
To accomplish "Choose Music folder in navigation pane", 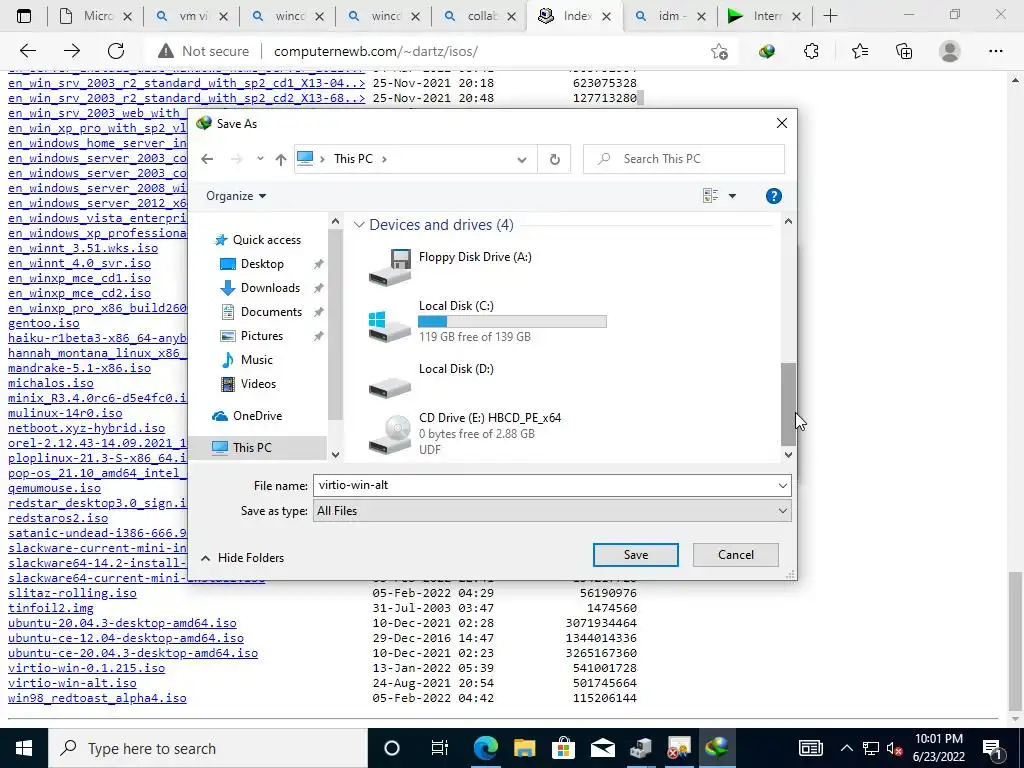I will (256, 360).
